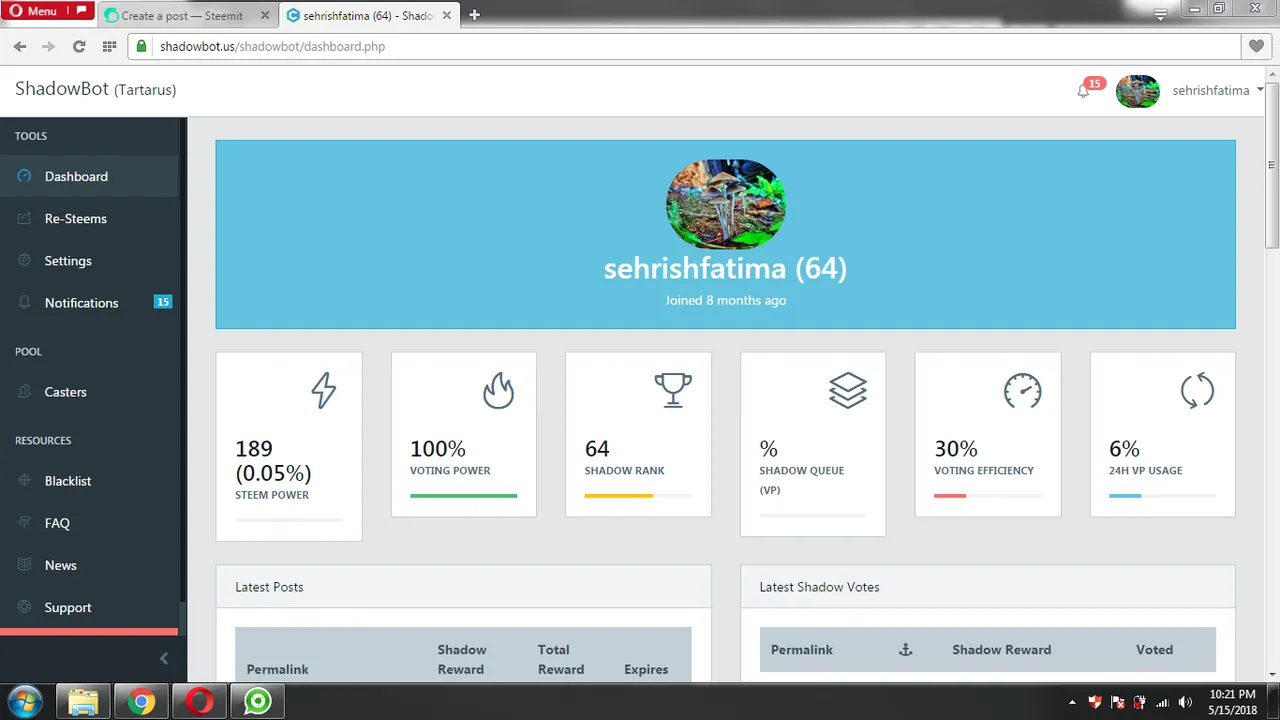Click the green Voting Power progress bar
Viewport: 1280px width, 720px height.
[x=463, y=495]
